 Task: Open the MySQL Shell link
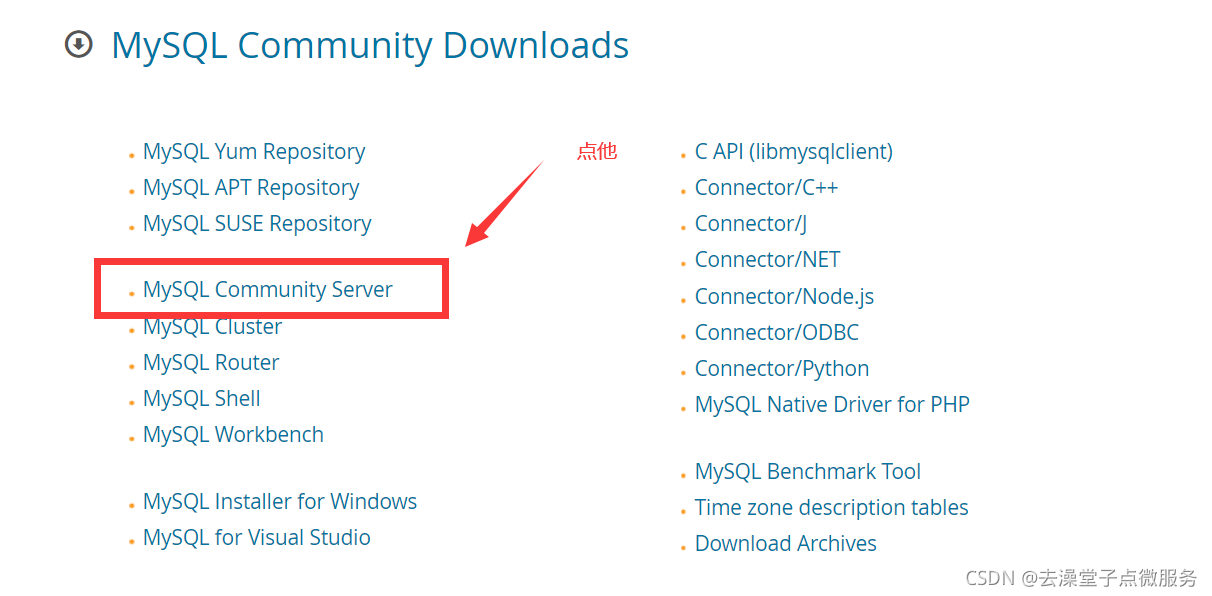point(202,399)
